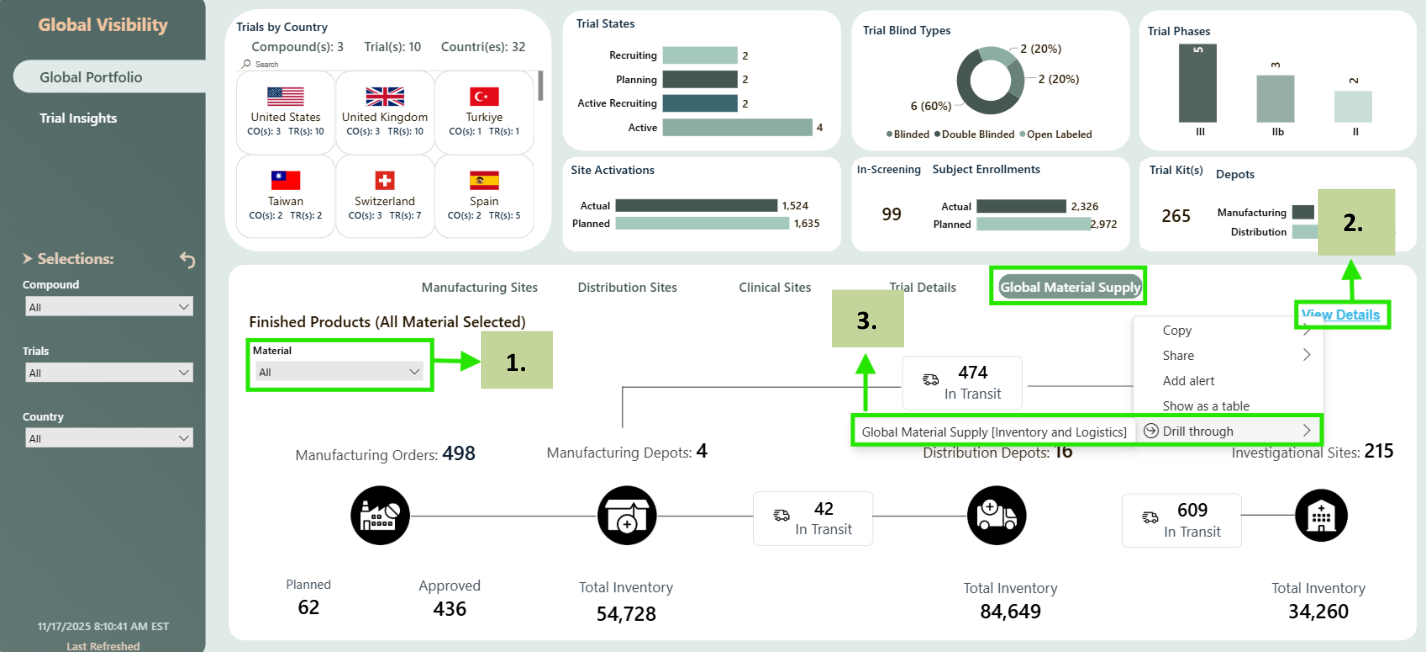This screenshot has width=1426, height=652.
Task: Click the Manufacturing Depots warehouse icon
Action: pos(627,516)
